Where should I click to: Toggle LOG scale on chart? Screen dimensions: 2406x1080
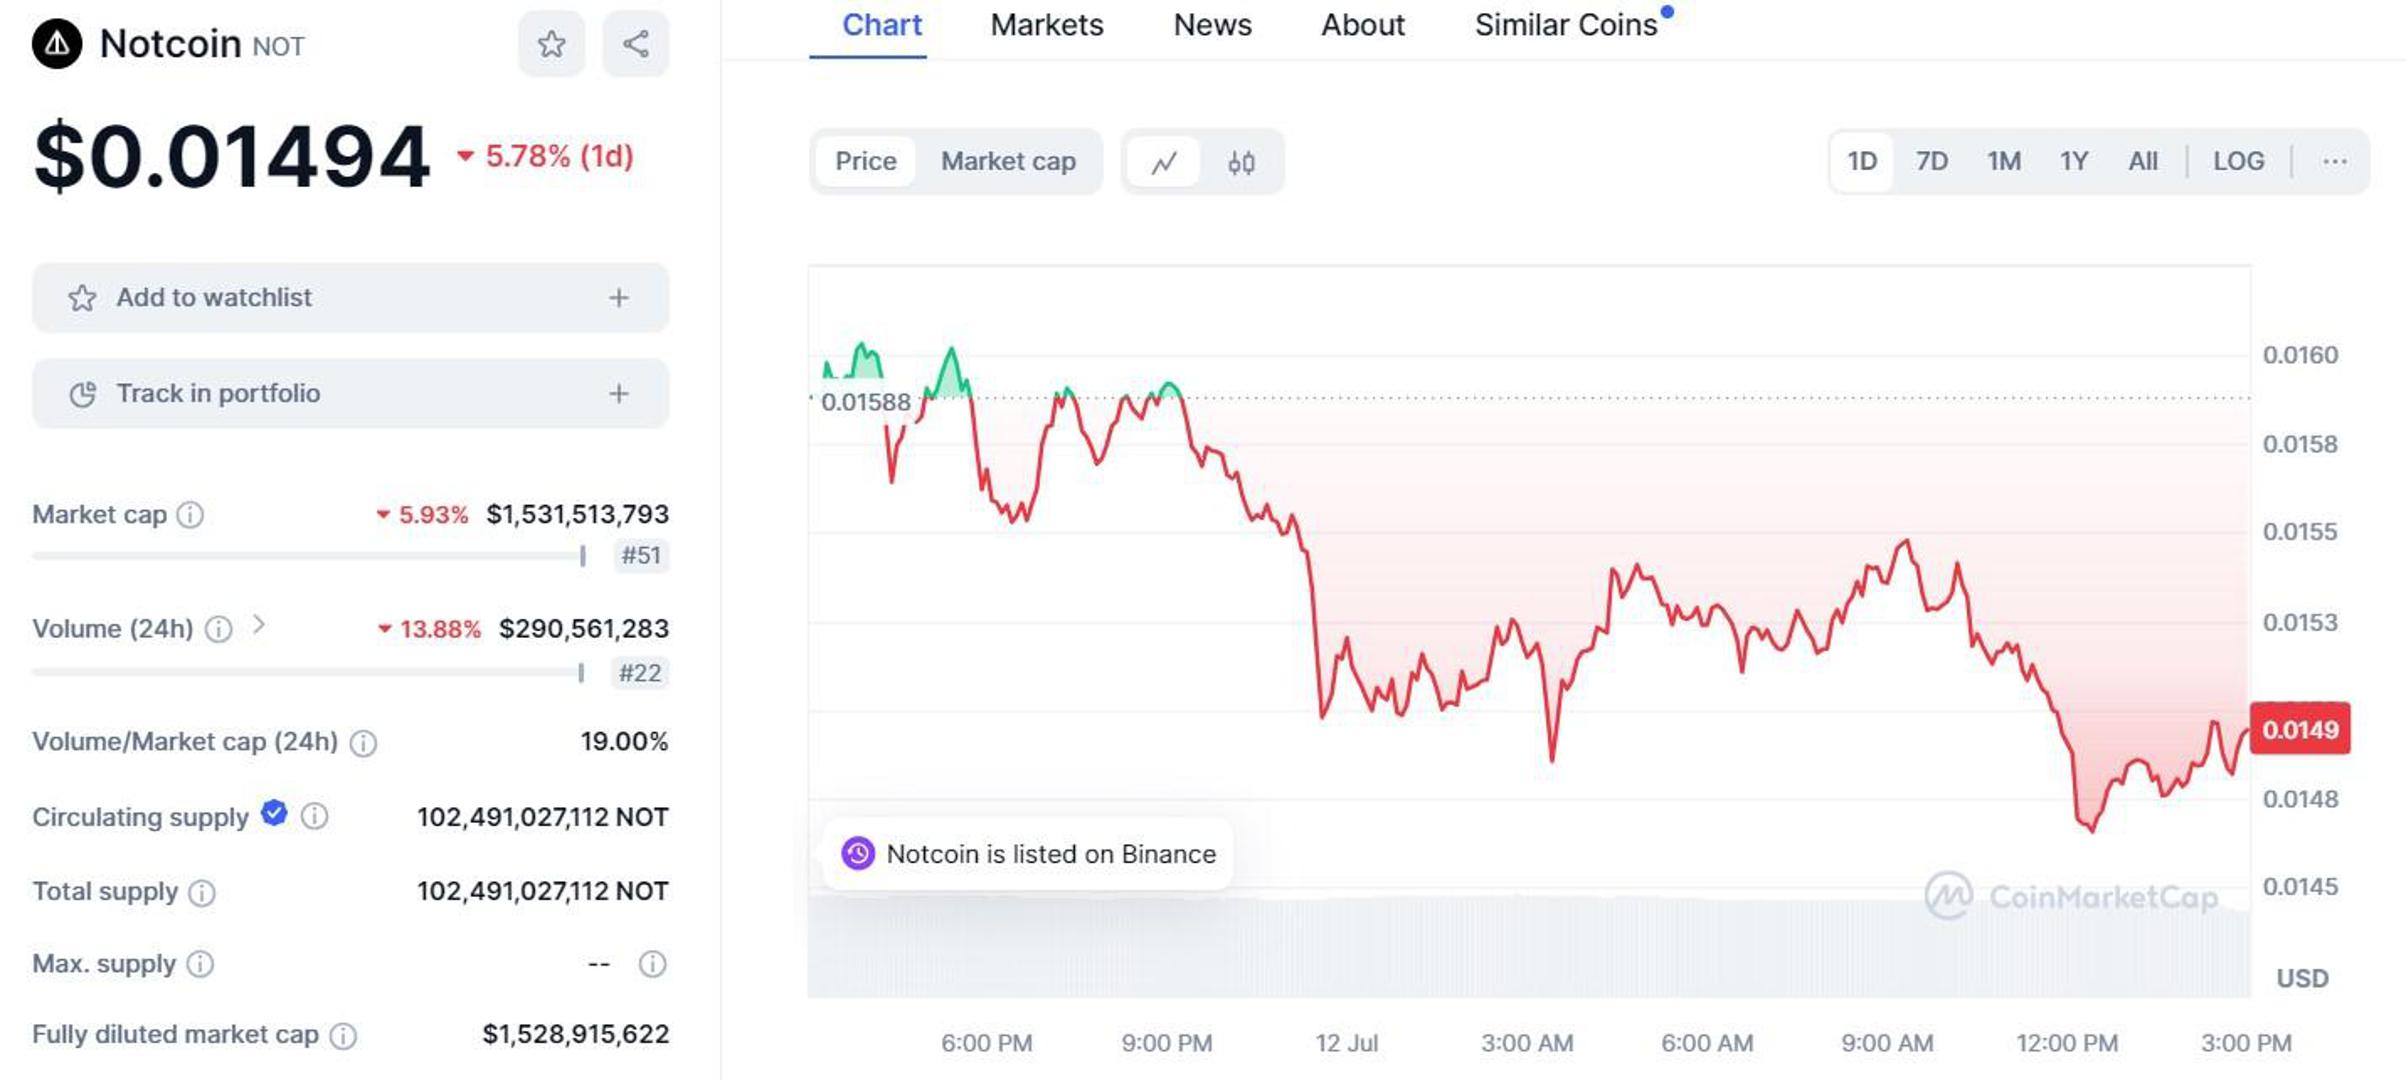(x=2238, y=162)
